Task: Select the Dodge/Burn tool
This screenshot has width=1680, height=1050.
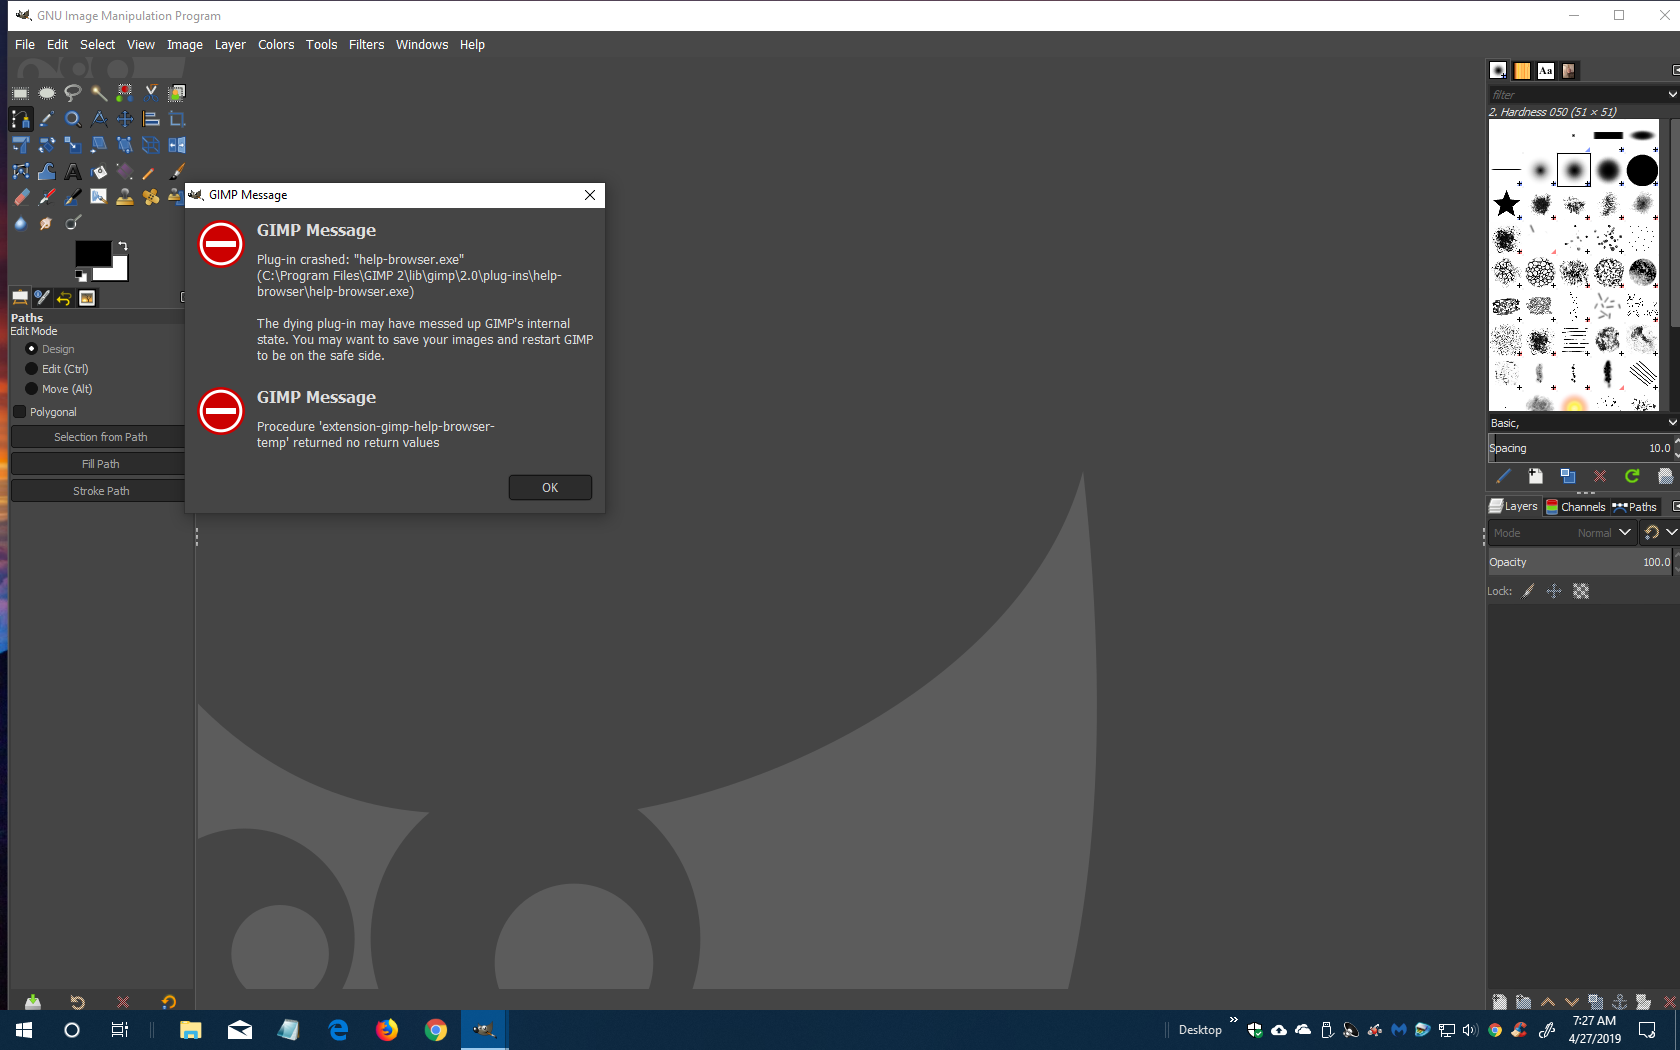Action: point(72,223)
